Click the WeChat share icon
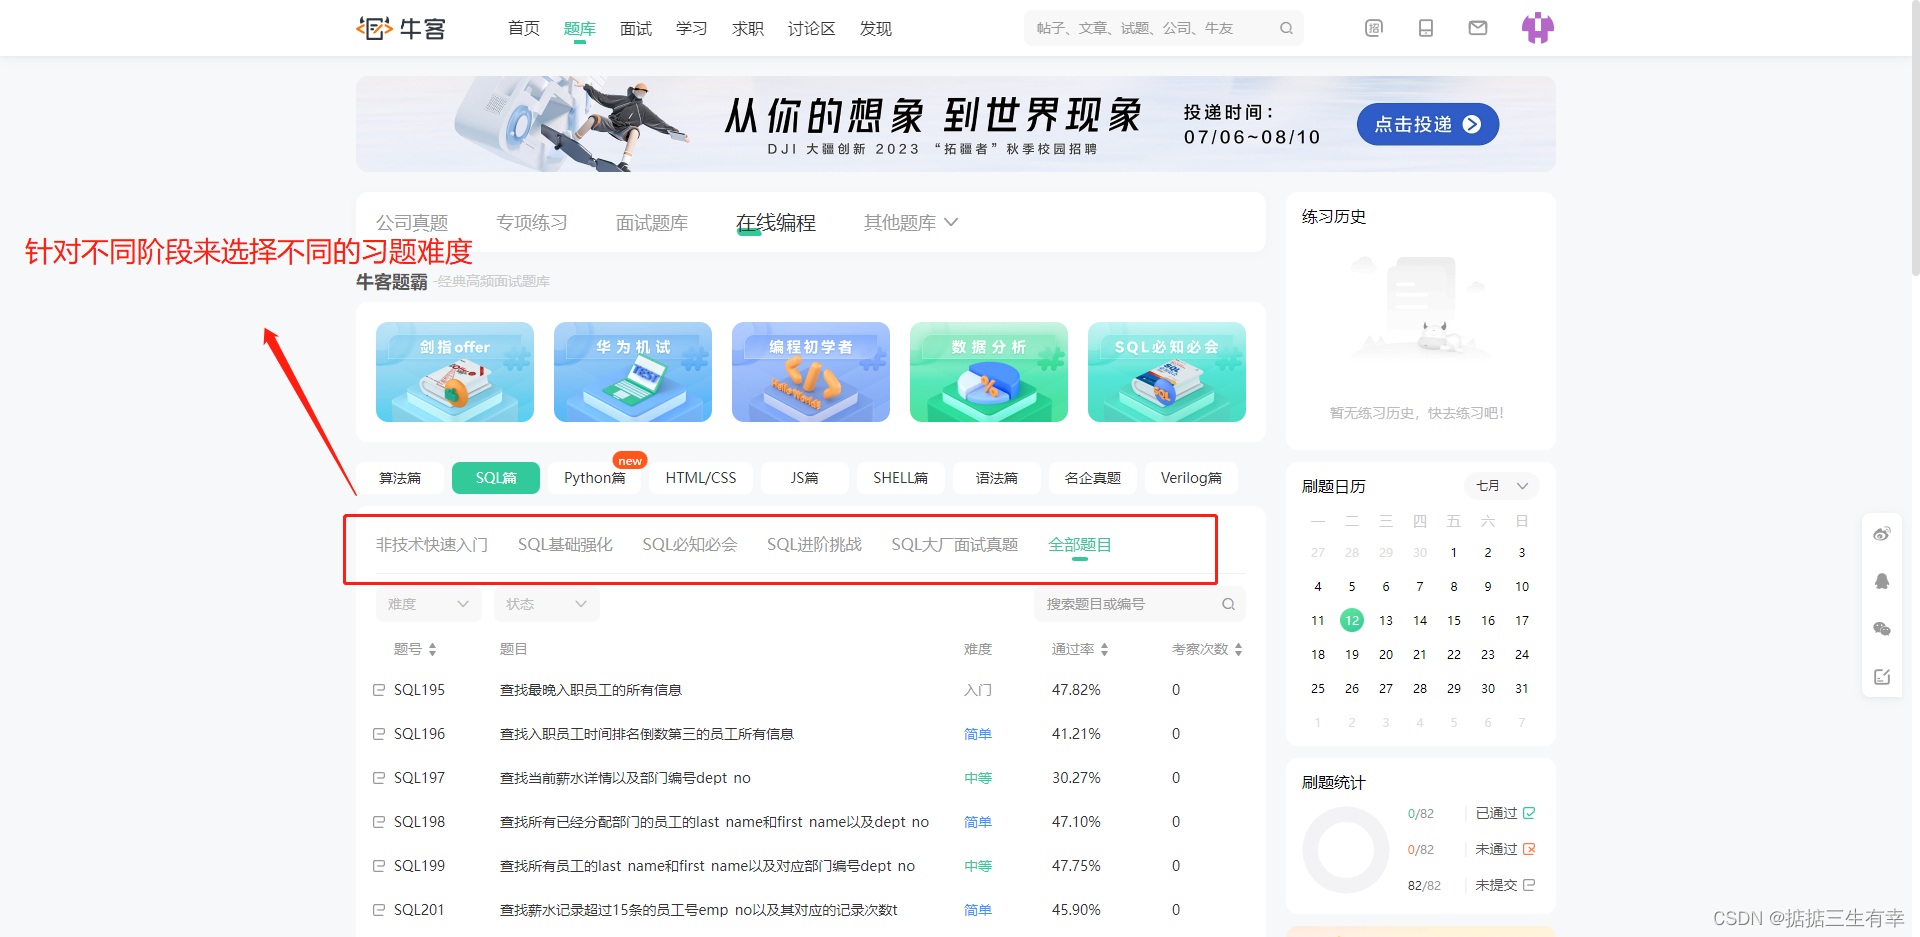Image resolution: width=1920 pixels, height=937 pixels. 1882,629
